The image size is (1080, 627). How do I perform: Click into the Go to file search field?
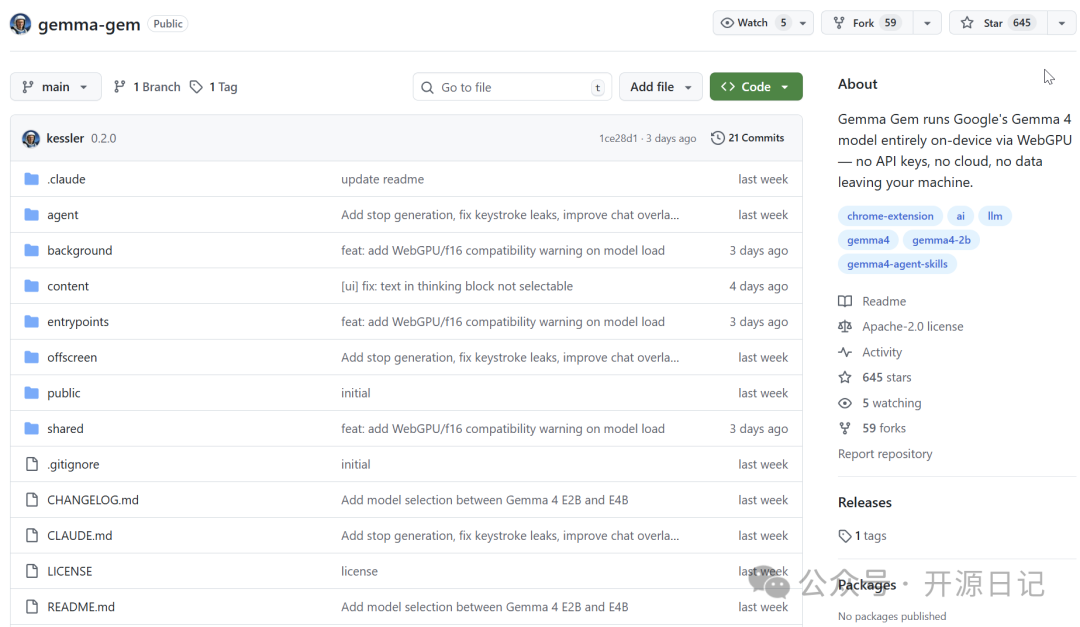point(512,88)
